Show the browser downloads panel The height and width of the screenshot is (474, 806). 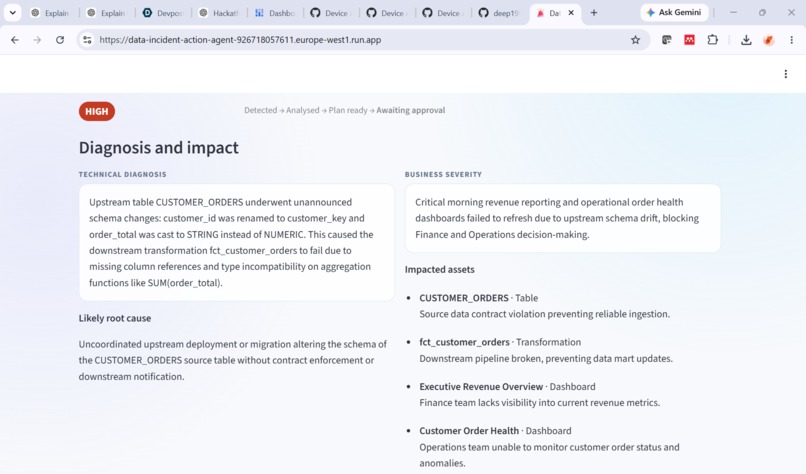746,40
